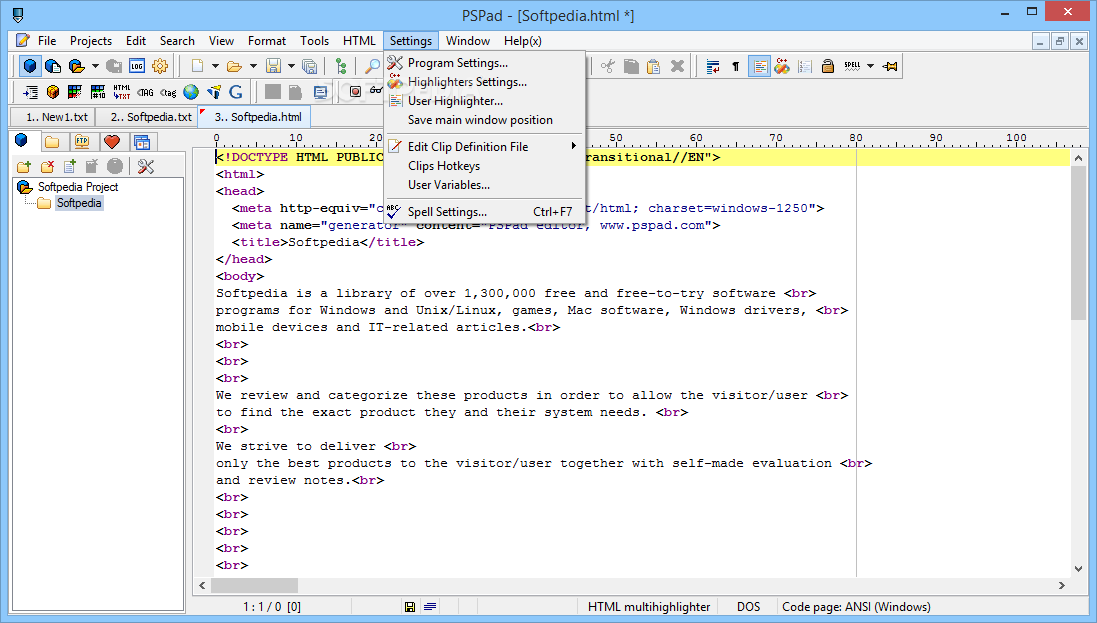
Task: Click the save all files icon
Action: 309,66
